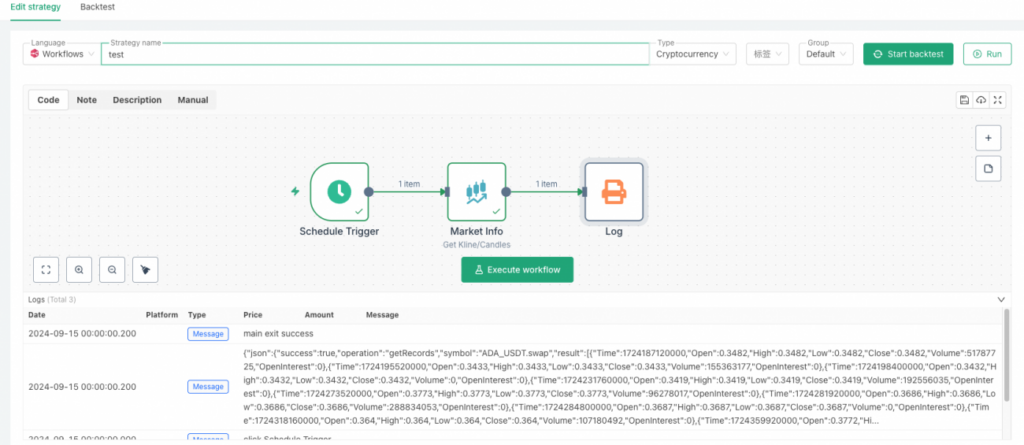1024x445 pixels.
Task: Zoom in on the workflow canvas
Action: [79, 269]
